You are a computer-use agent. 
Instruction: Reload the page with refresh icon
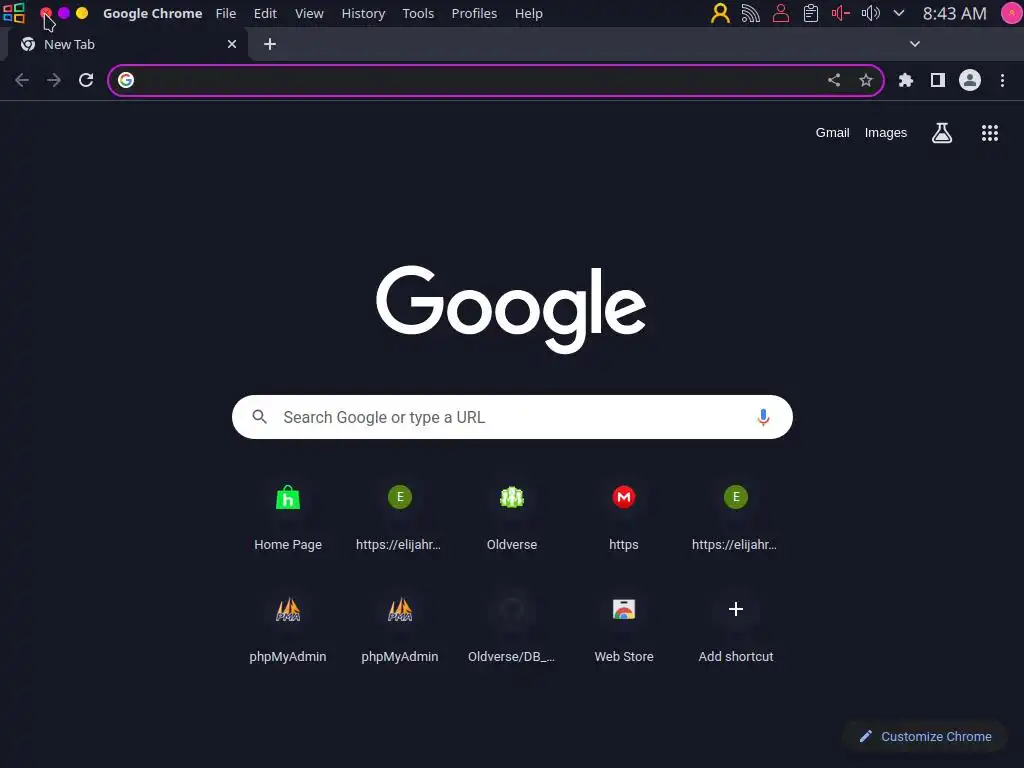(x=86, y=80)
